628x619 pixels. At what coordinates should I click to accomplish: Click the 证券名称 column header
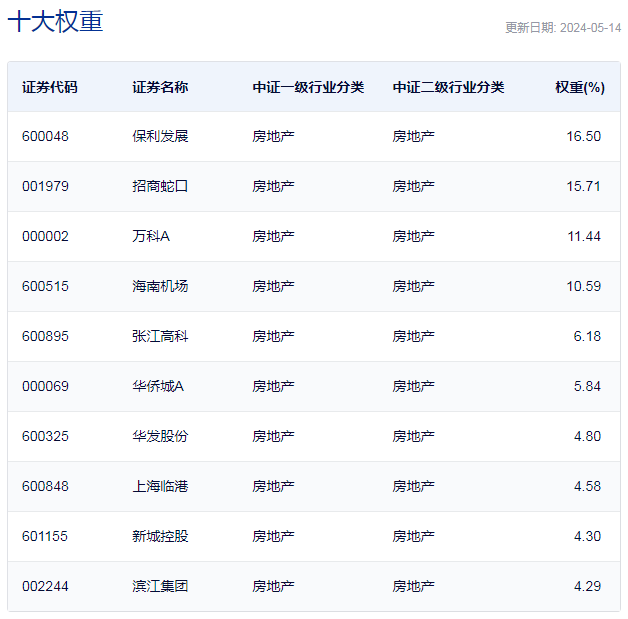pos(160,87)
